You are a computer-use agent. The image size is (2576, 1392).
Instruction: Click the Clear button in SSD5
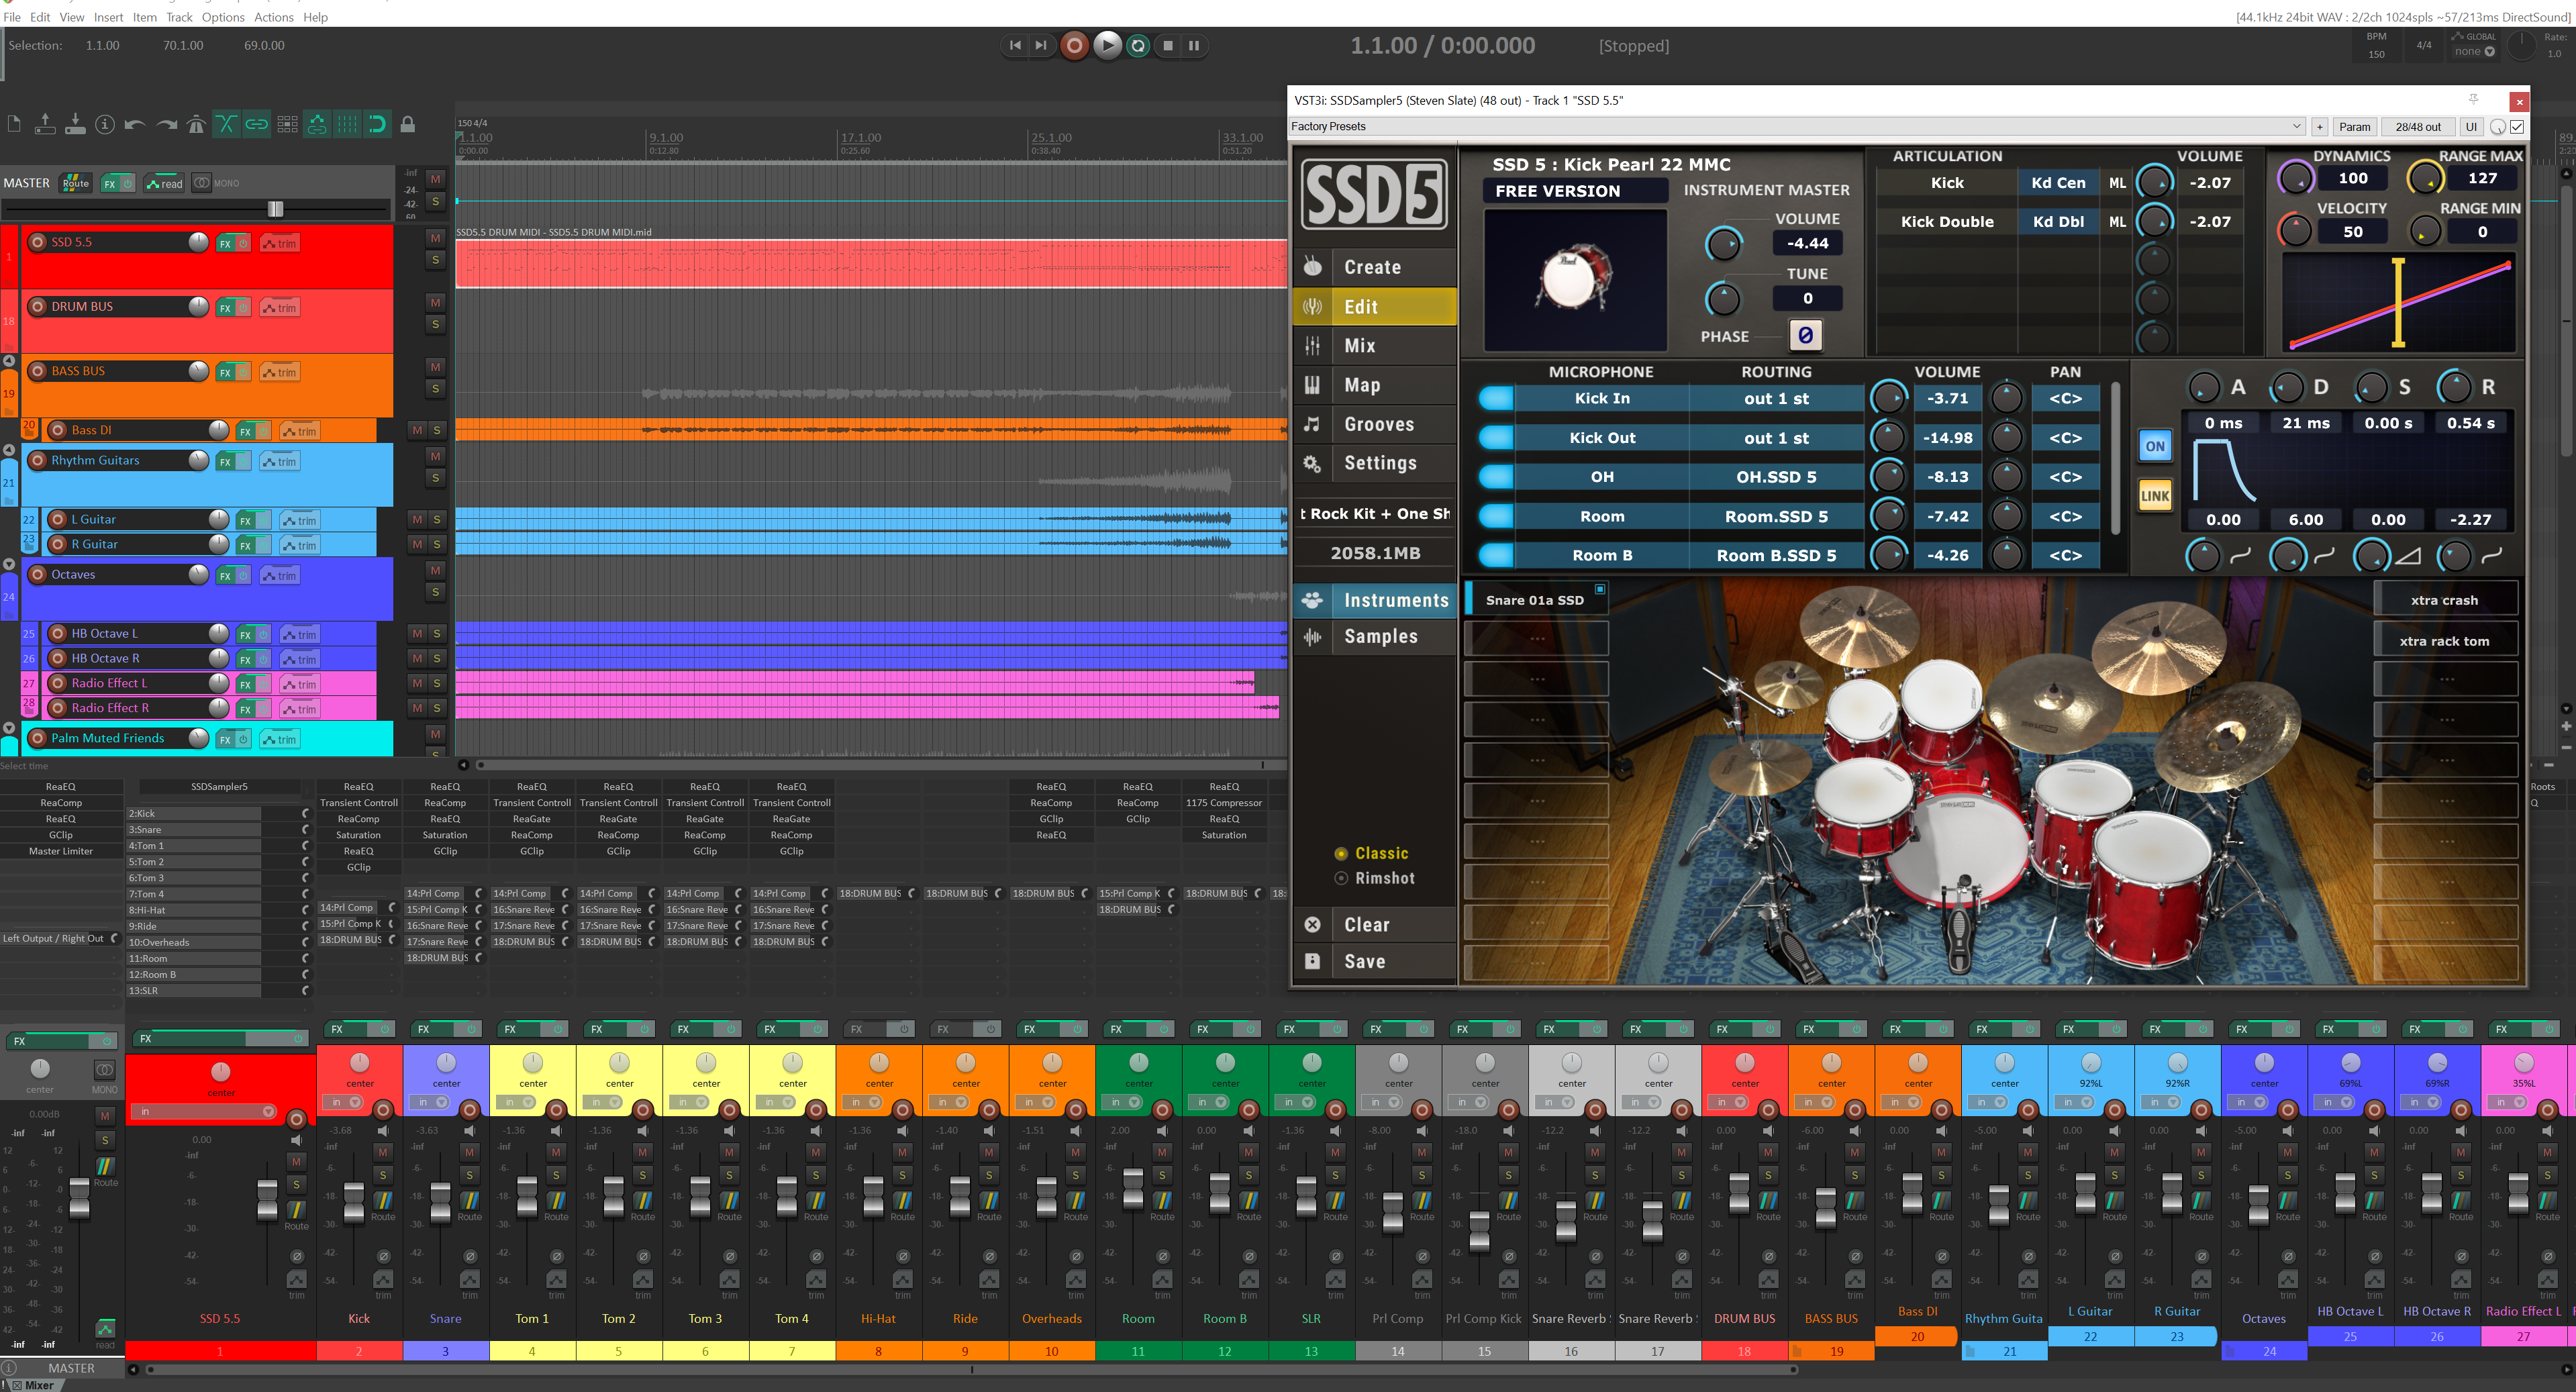[x=1365, y=924]
